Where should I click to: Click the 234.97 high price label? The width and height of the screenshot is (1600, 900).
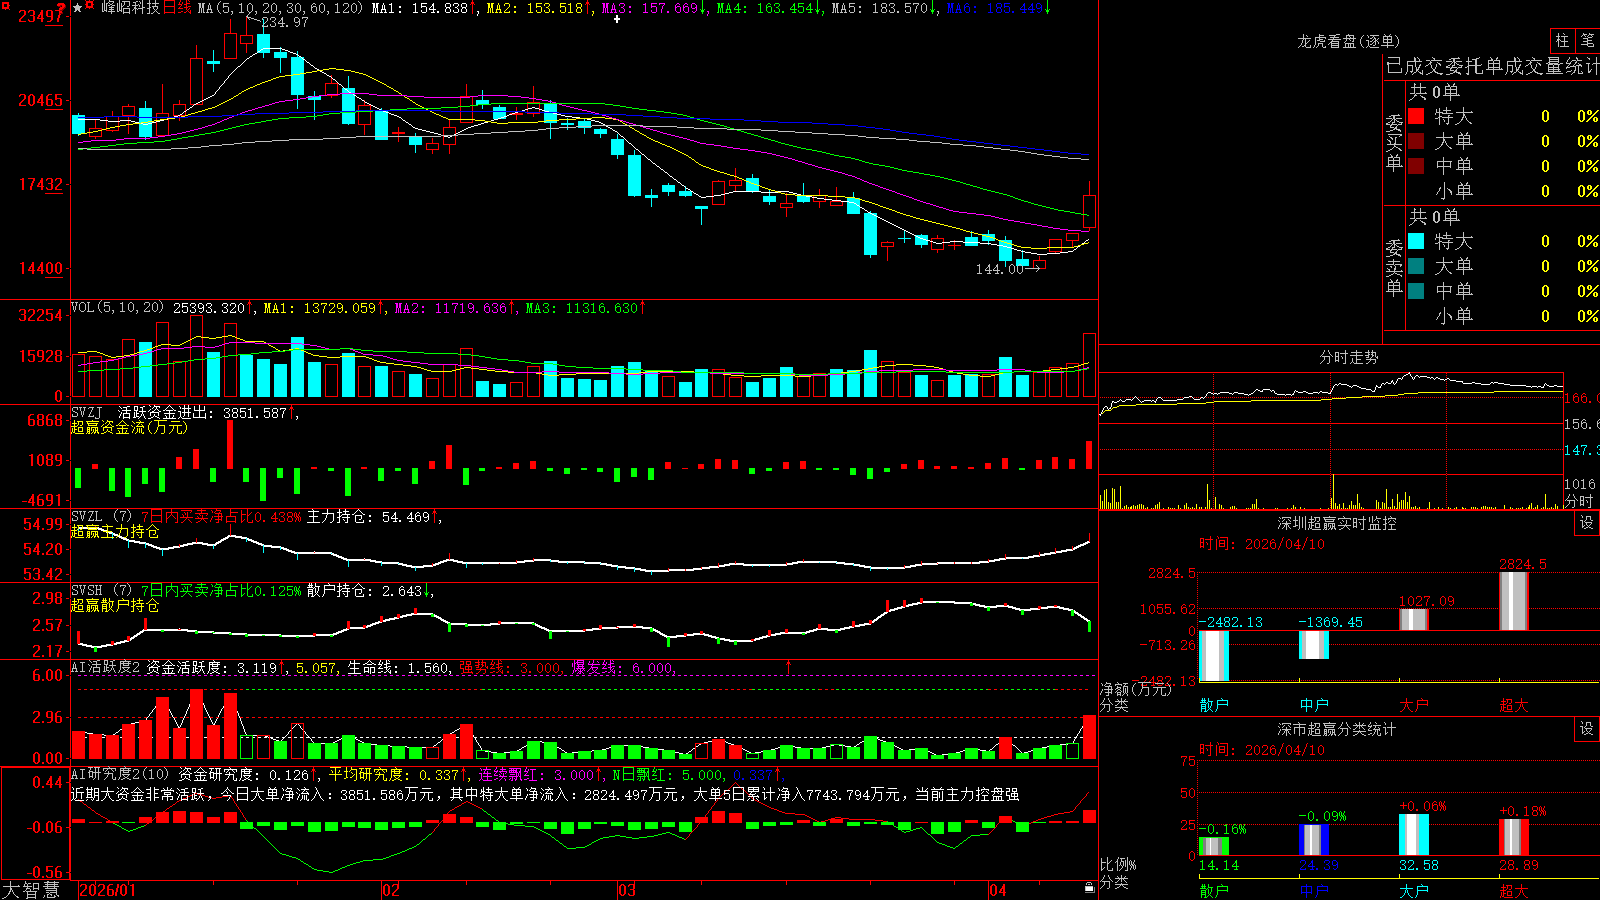(x=285, y=22)
